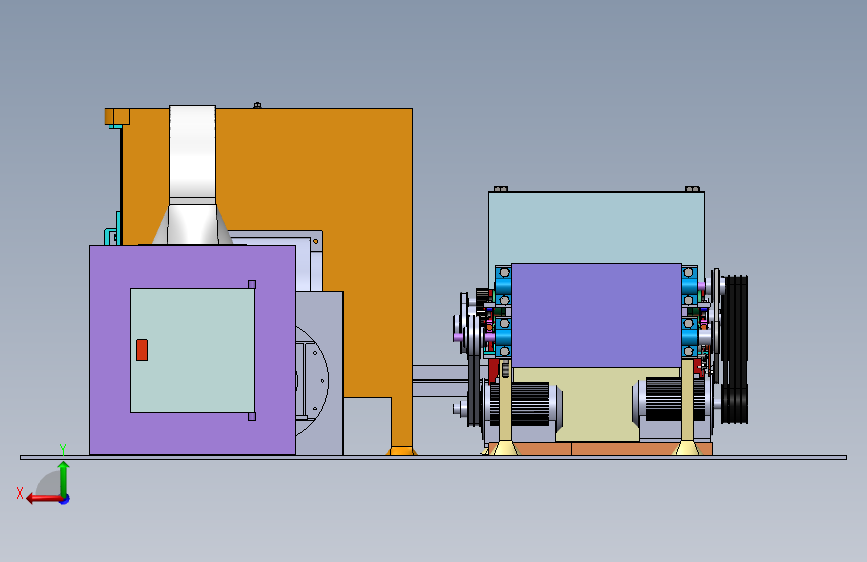Image resolution: width=867 pixels, height=562 pixels.
Task: Select the gray box beside the purple cabinet
Action: click(319, 373)
